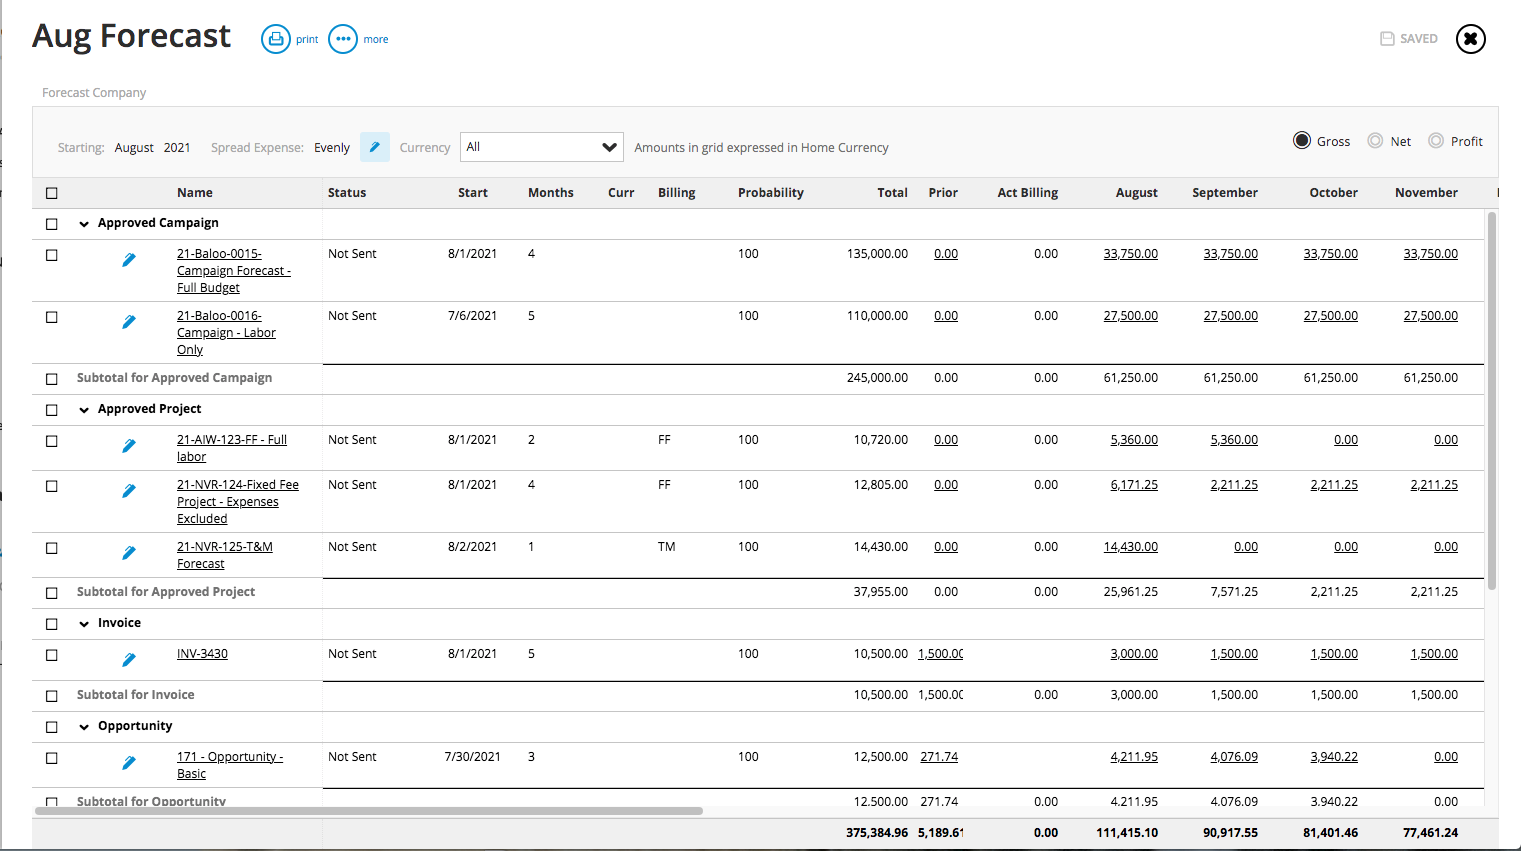Select the Gross radio button
The image size is (1521, 851).
coord(1302,141)
